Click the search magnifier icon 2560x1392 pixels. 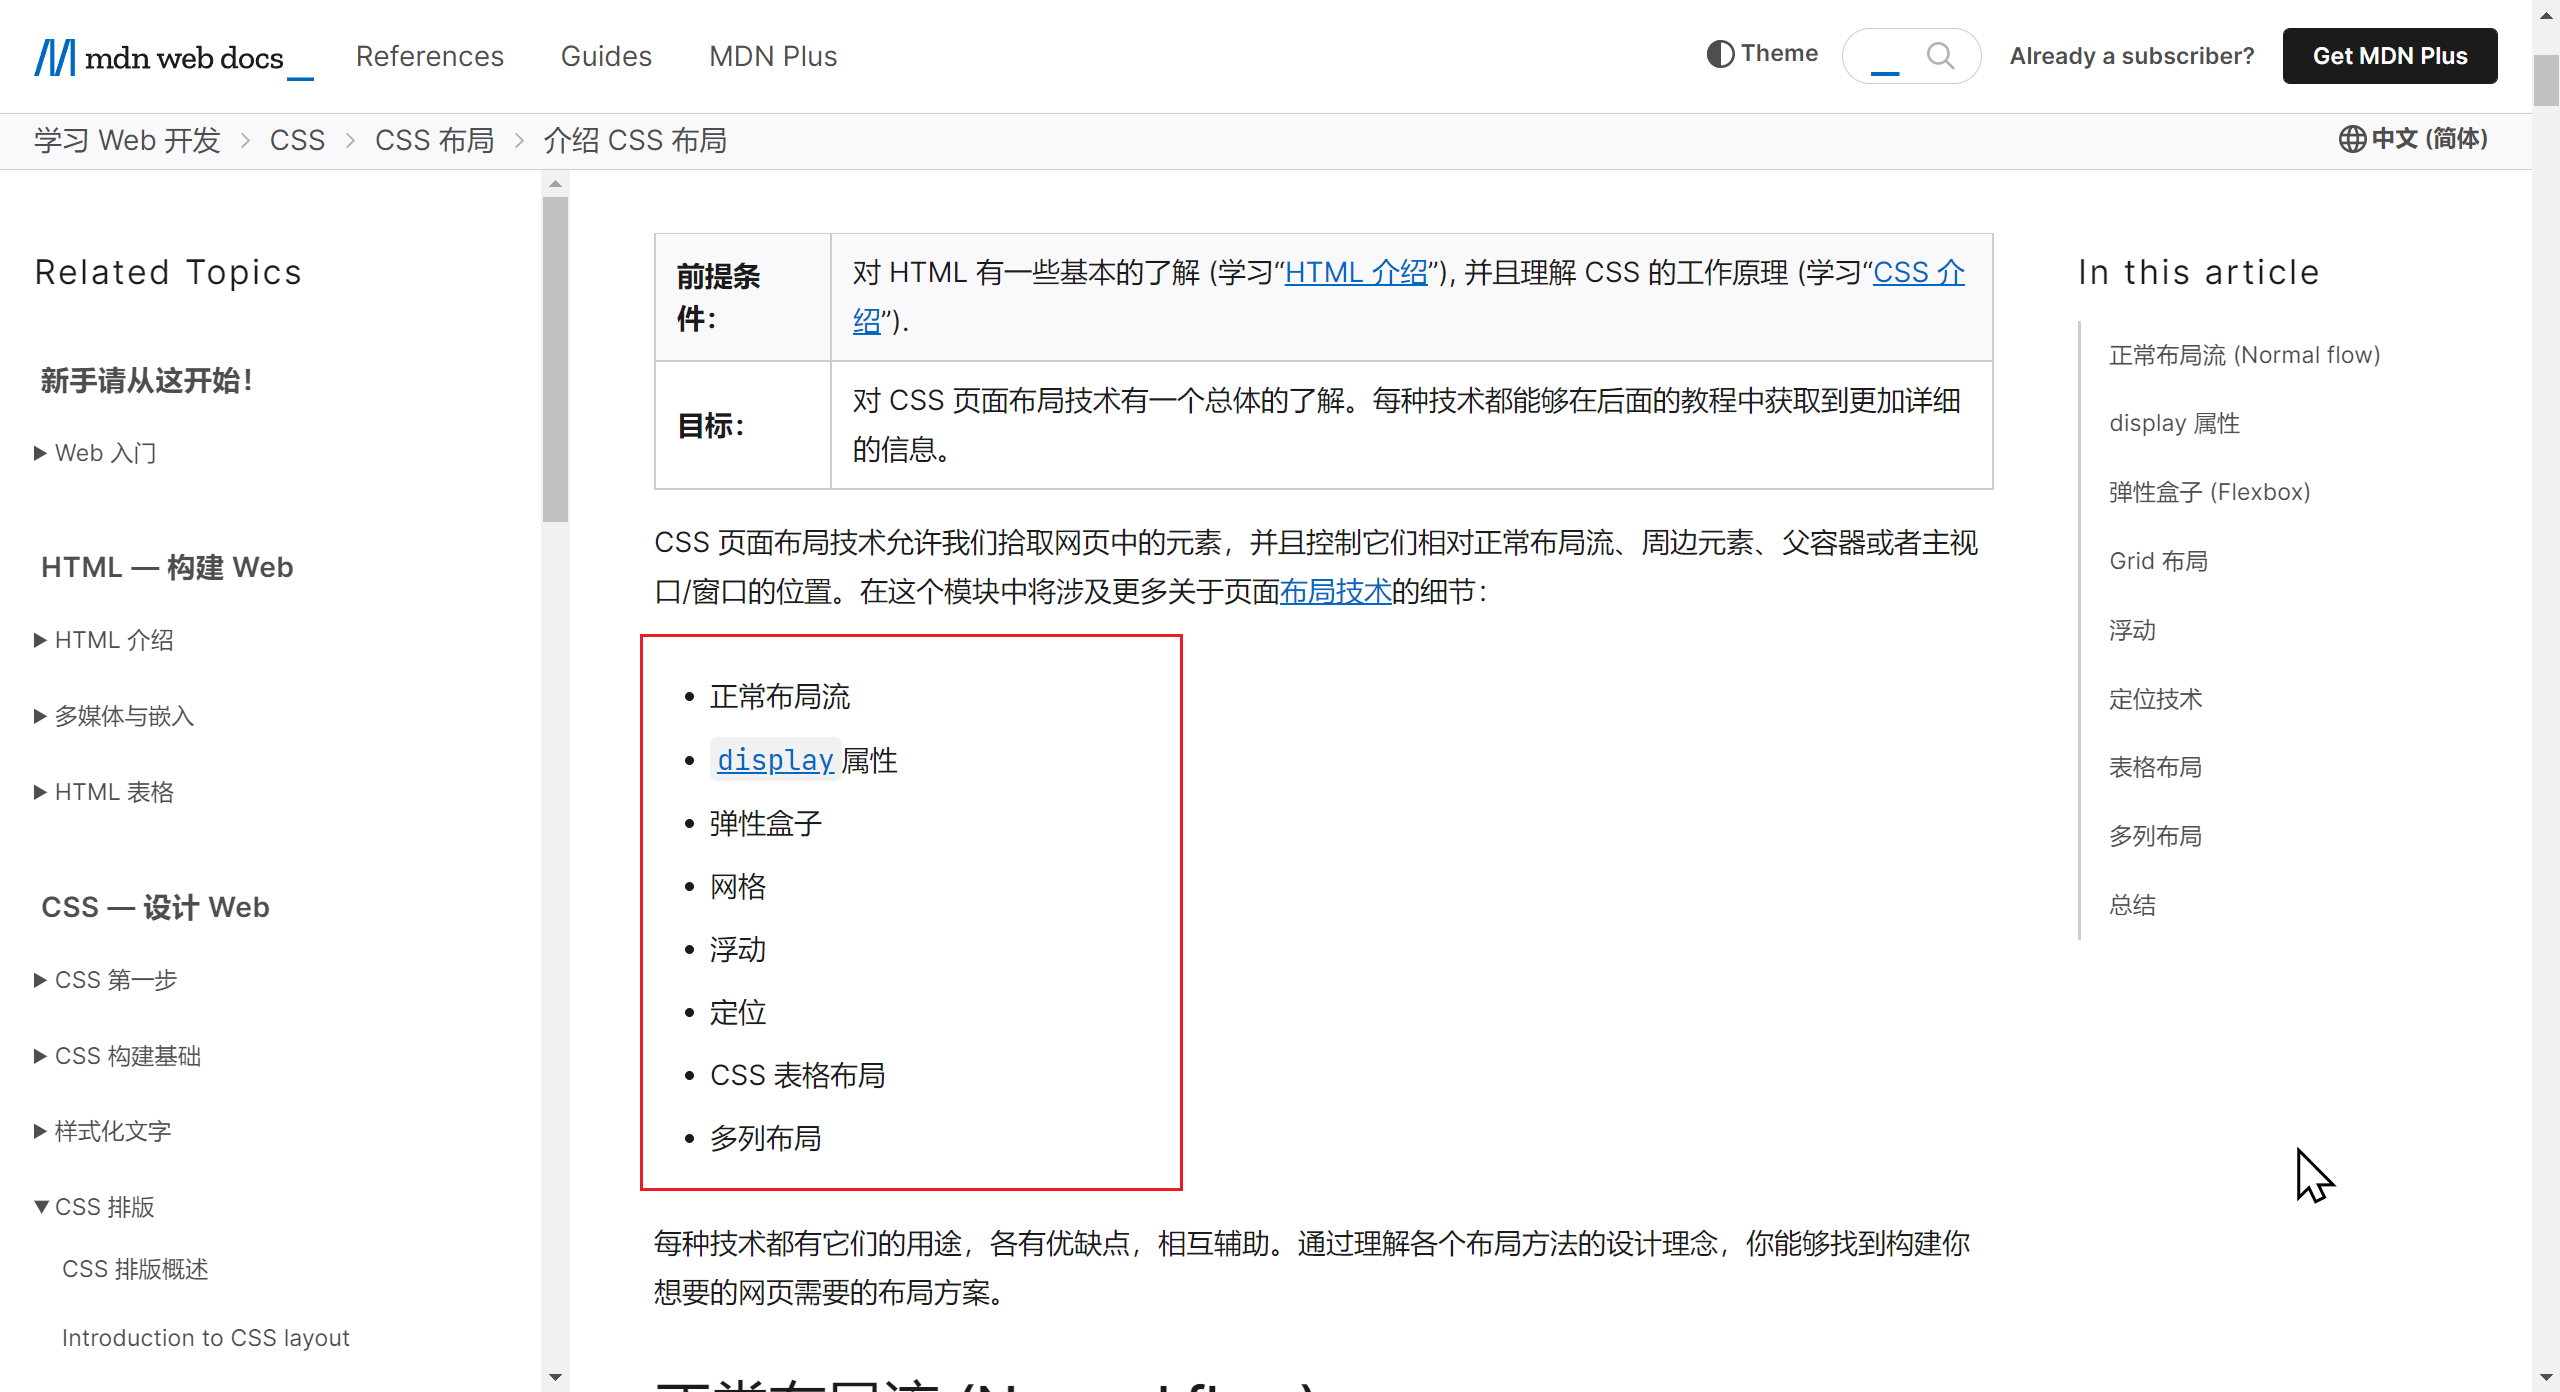tap(1939, 56)
